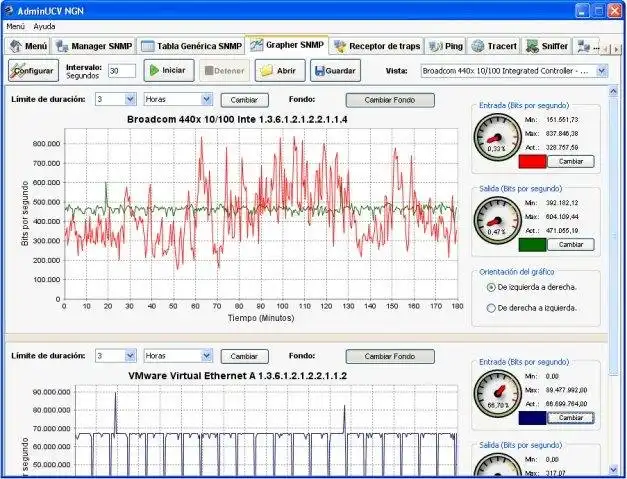Switch to the Menú tab
This screenshot has width=627, height=479.
pyautogui.click(x=28, y=46)
